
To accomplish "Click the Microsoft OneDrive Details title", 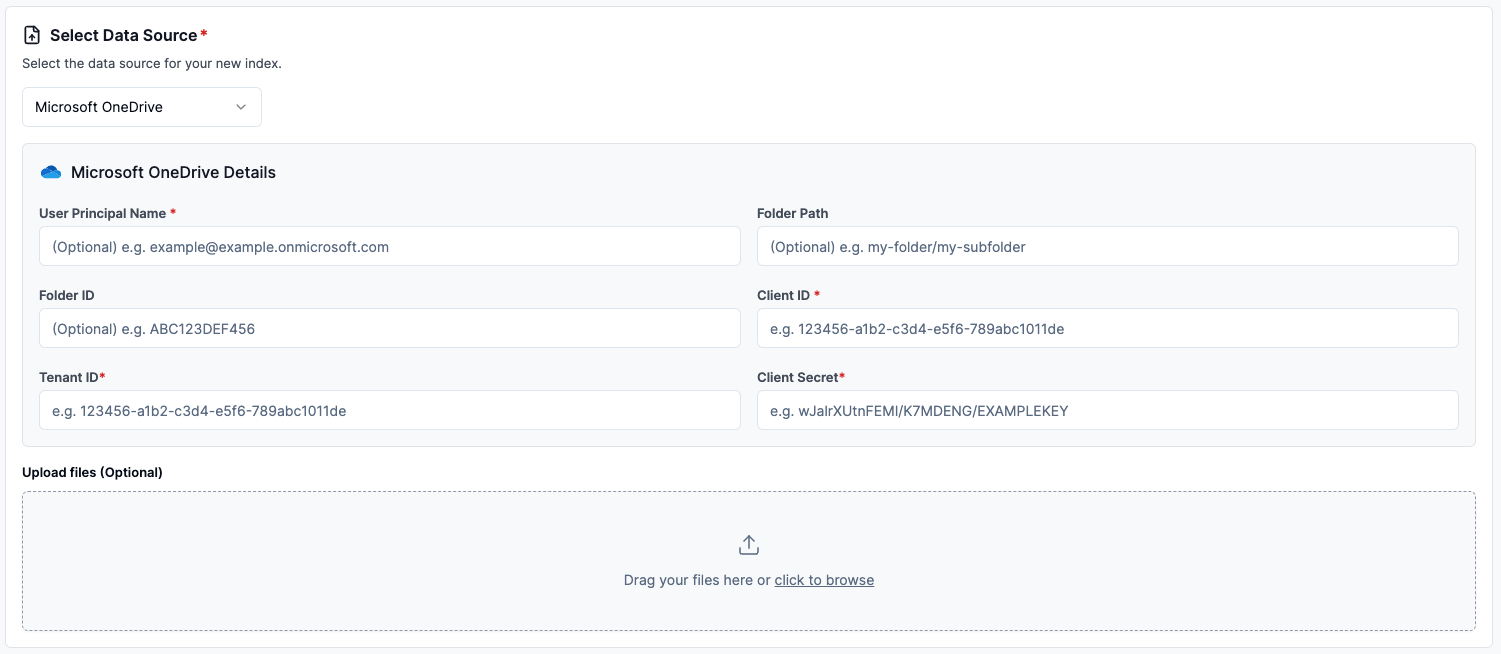I will click(173, 172).
